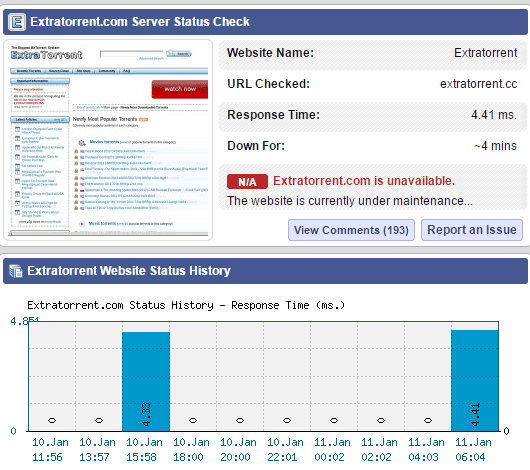Click the 4.41 bar in the response chart

click(475, 380)
